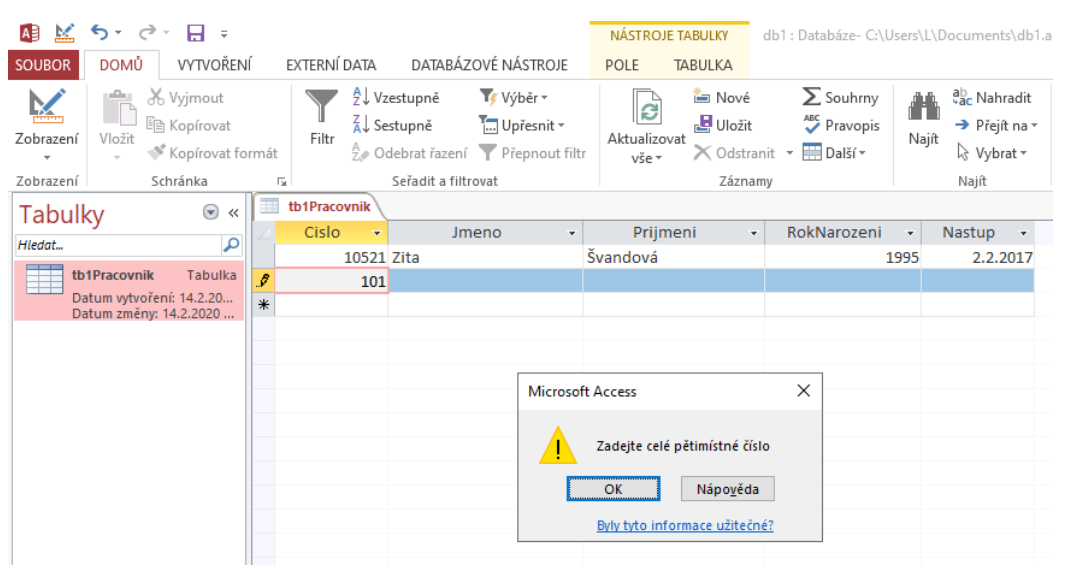Image resolution: width=1082 pixels, height=568 pixels.
Task: Click the Vložit paste icon
Action: click(x=117, y=109)
